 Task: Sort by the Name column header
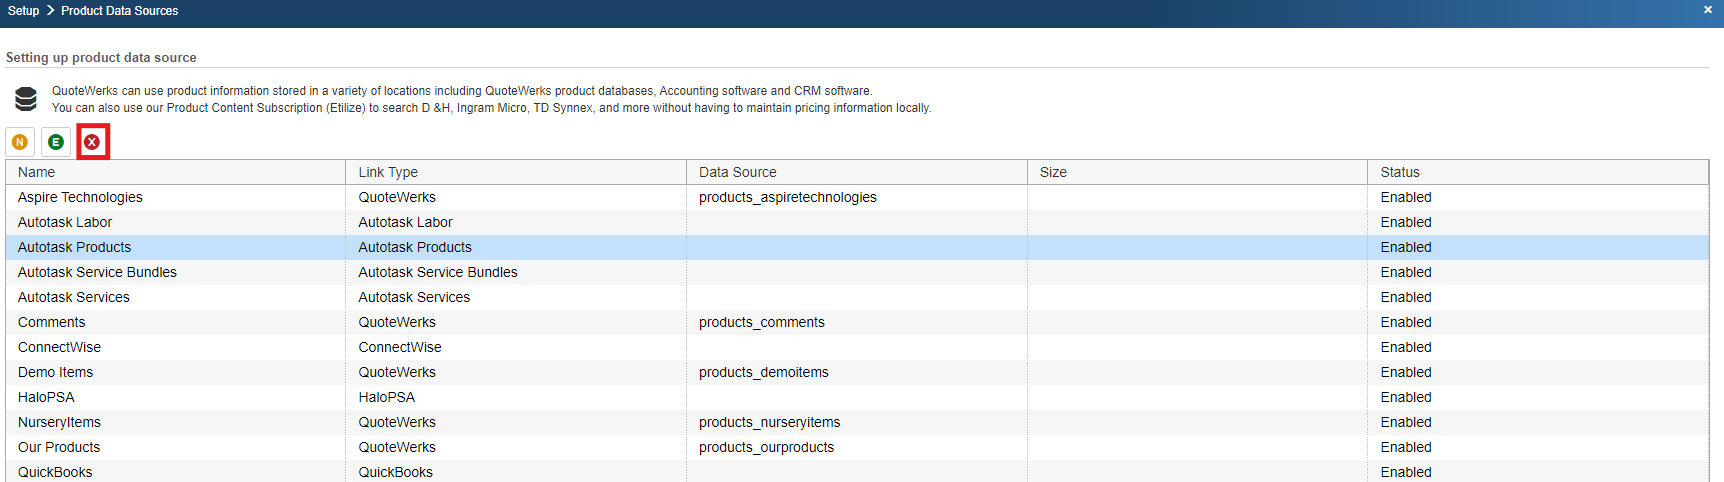(37, 172)
